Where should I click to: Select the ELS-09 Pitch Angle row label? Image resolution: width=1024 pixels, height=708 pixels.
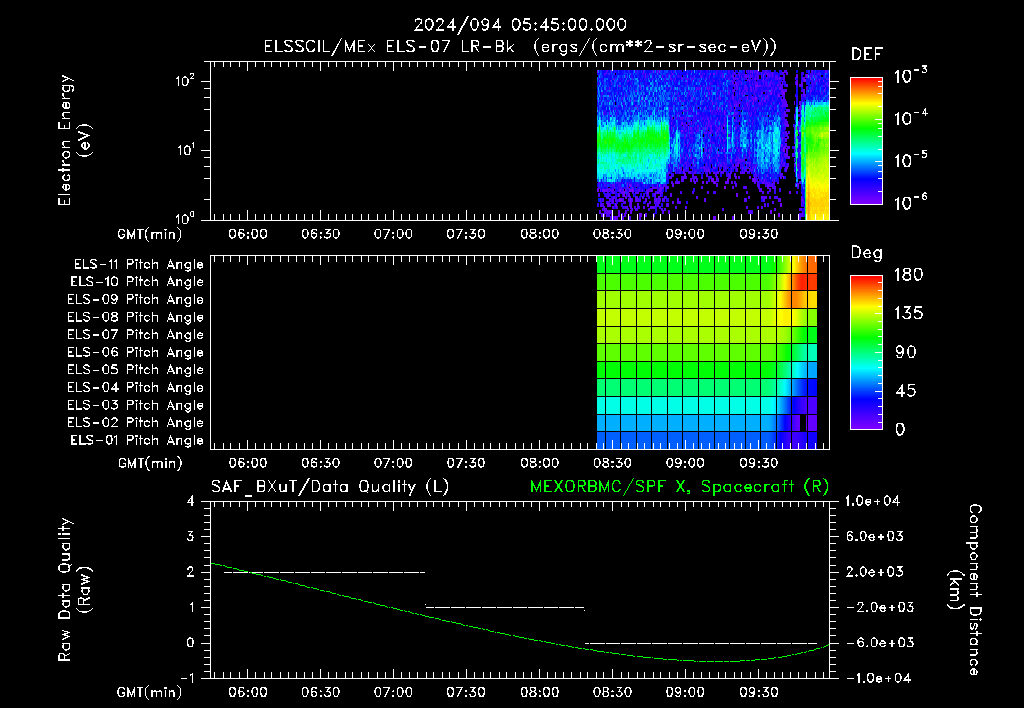(x=135, y=300)
